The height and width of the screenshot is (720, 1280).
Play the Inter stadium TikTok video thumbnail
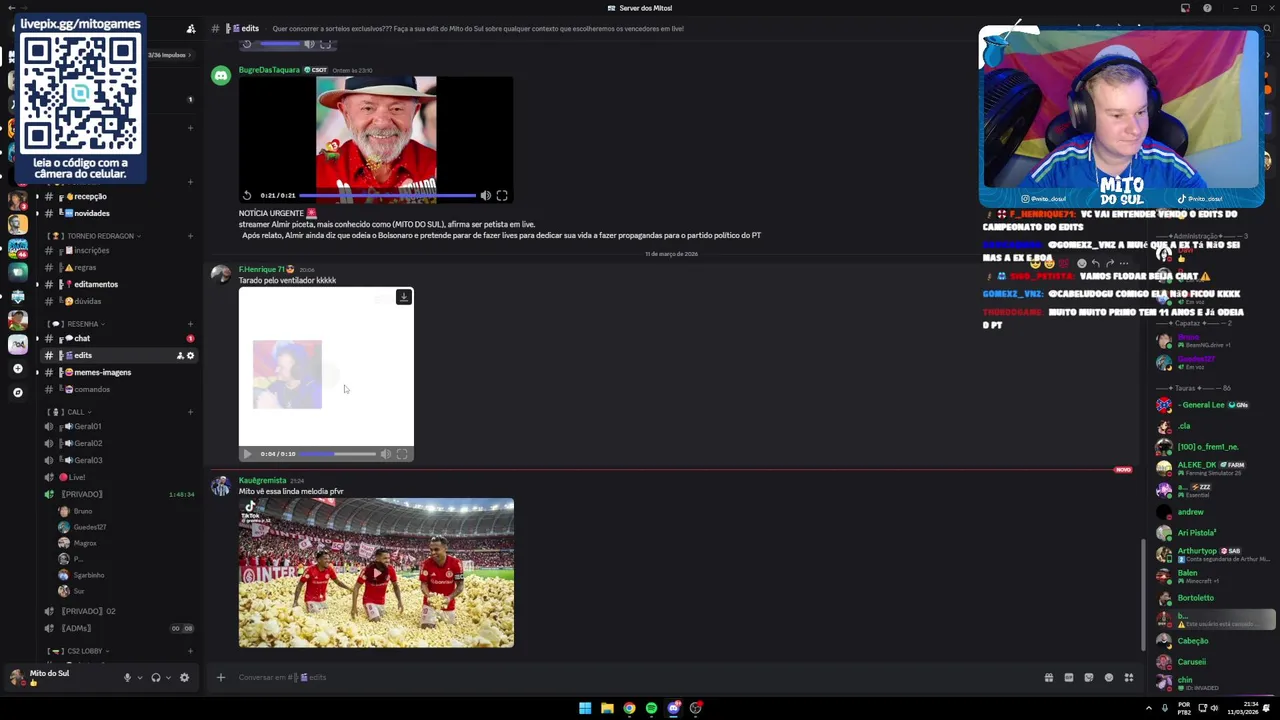[376, 573]
